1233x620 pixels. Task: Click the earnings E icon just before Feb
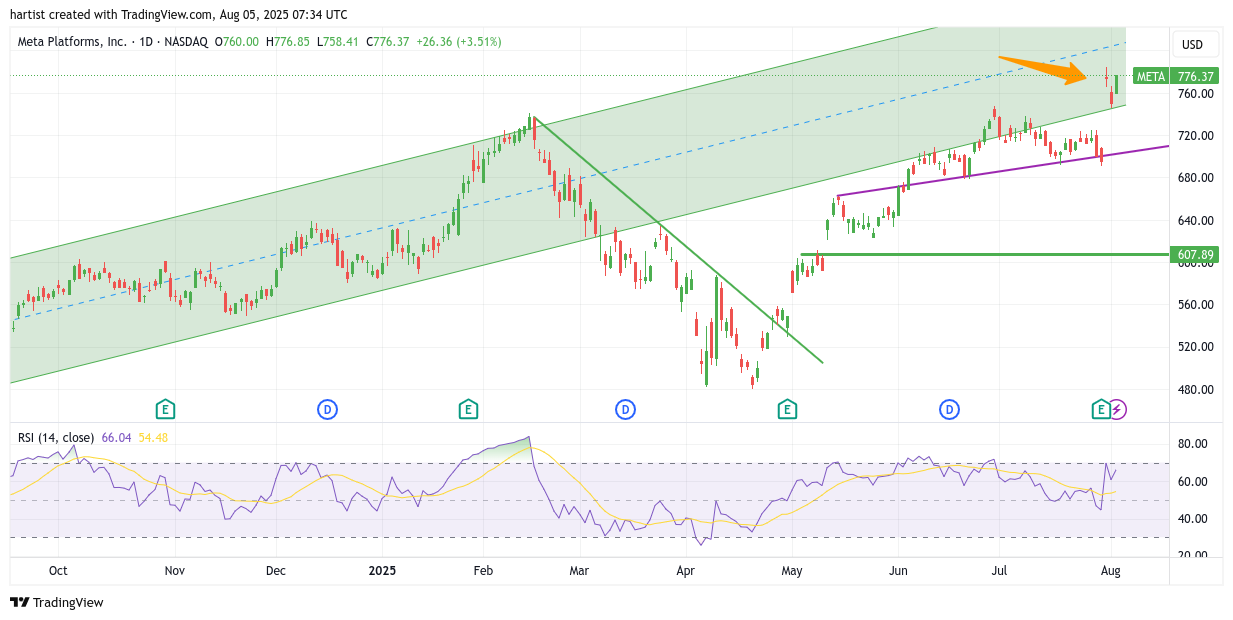[x=468, y=409]
